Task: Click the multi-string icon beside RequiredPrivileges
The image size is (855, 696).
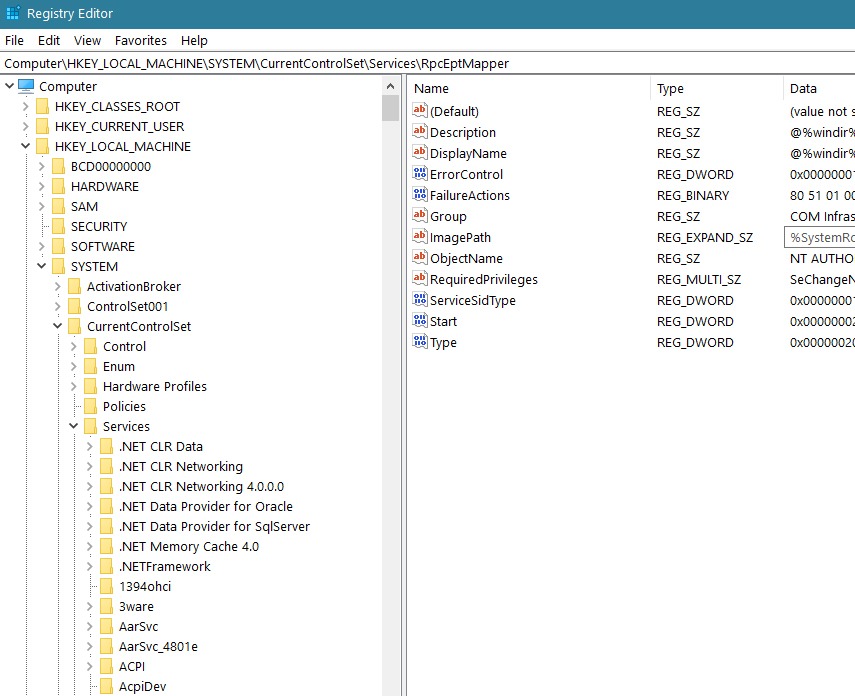Action: 420,279
